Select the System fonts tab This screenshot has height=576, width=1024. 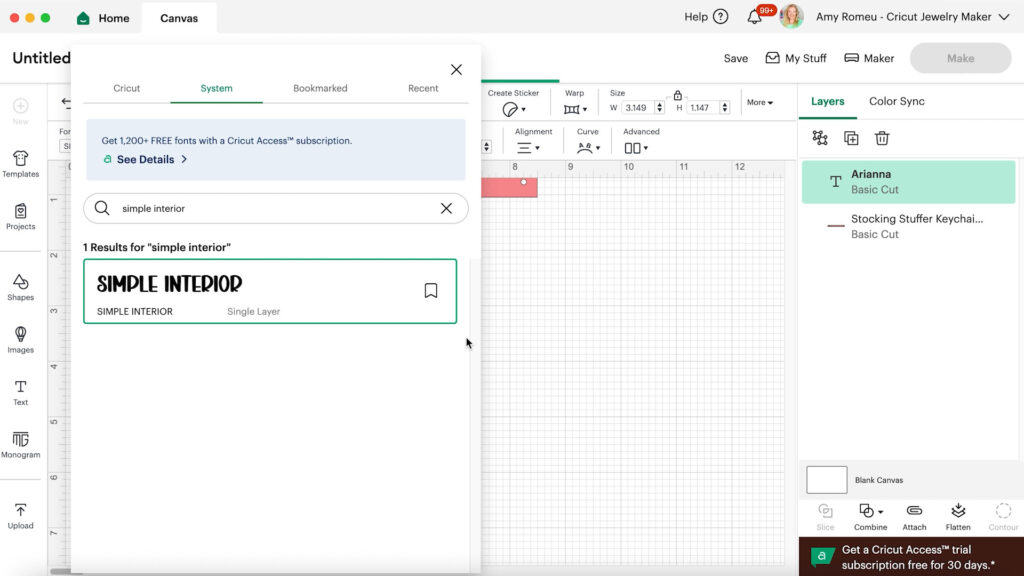216,88
